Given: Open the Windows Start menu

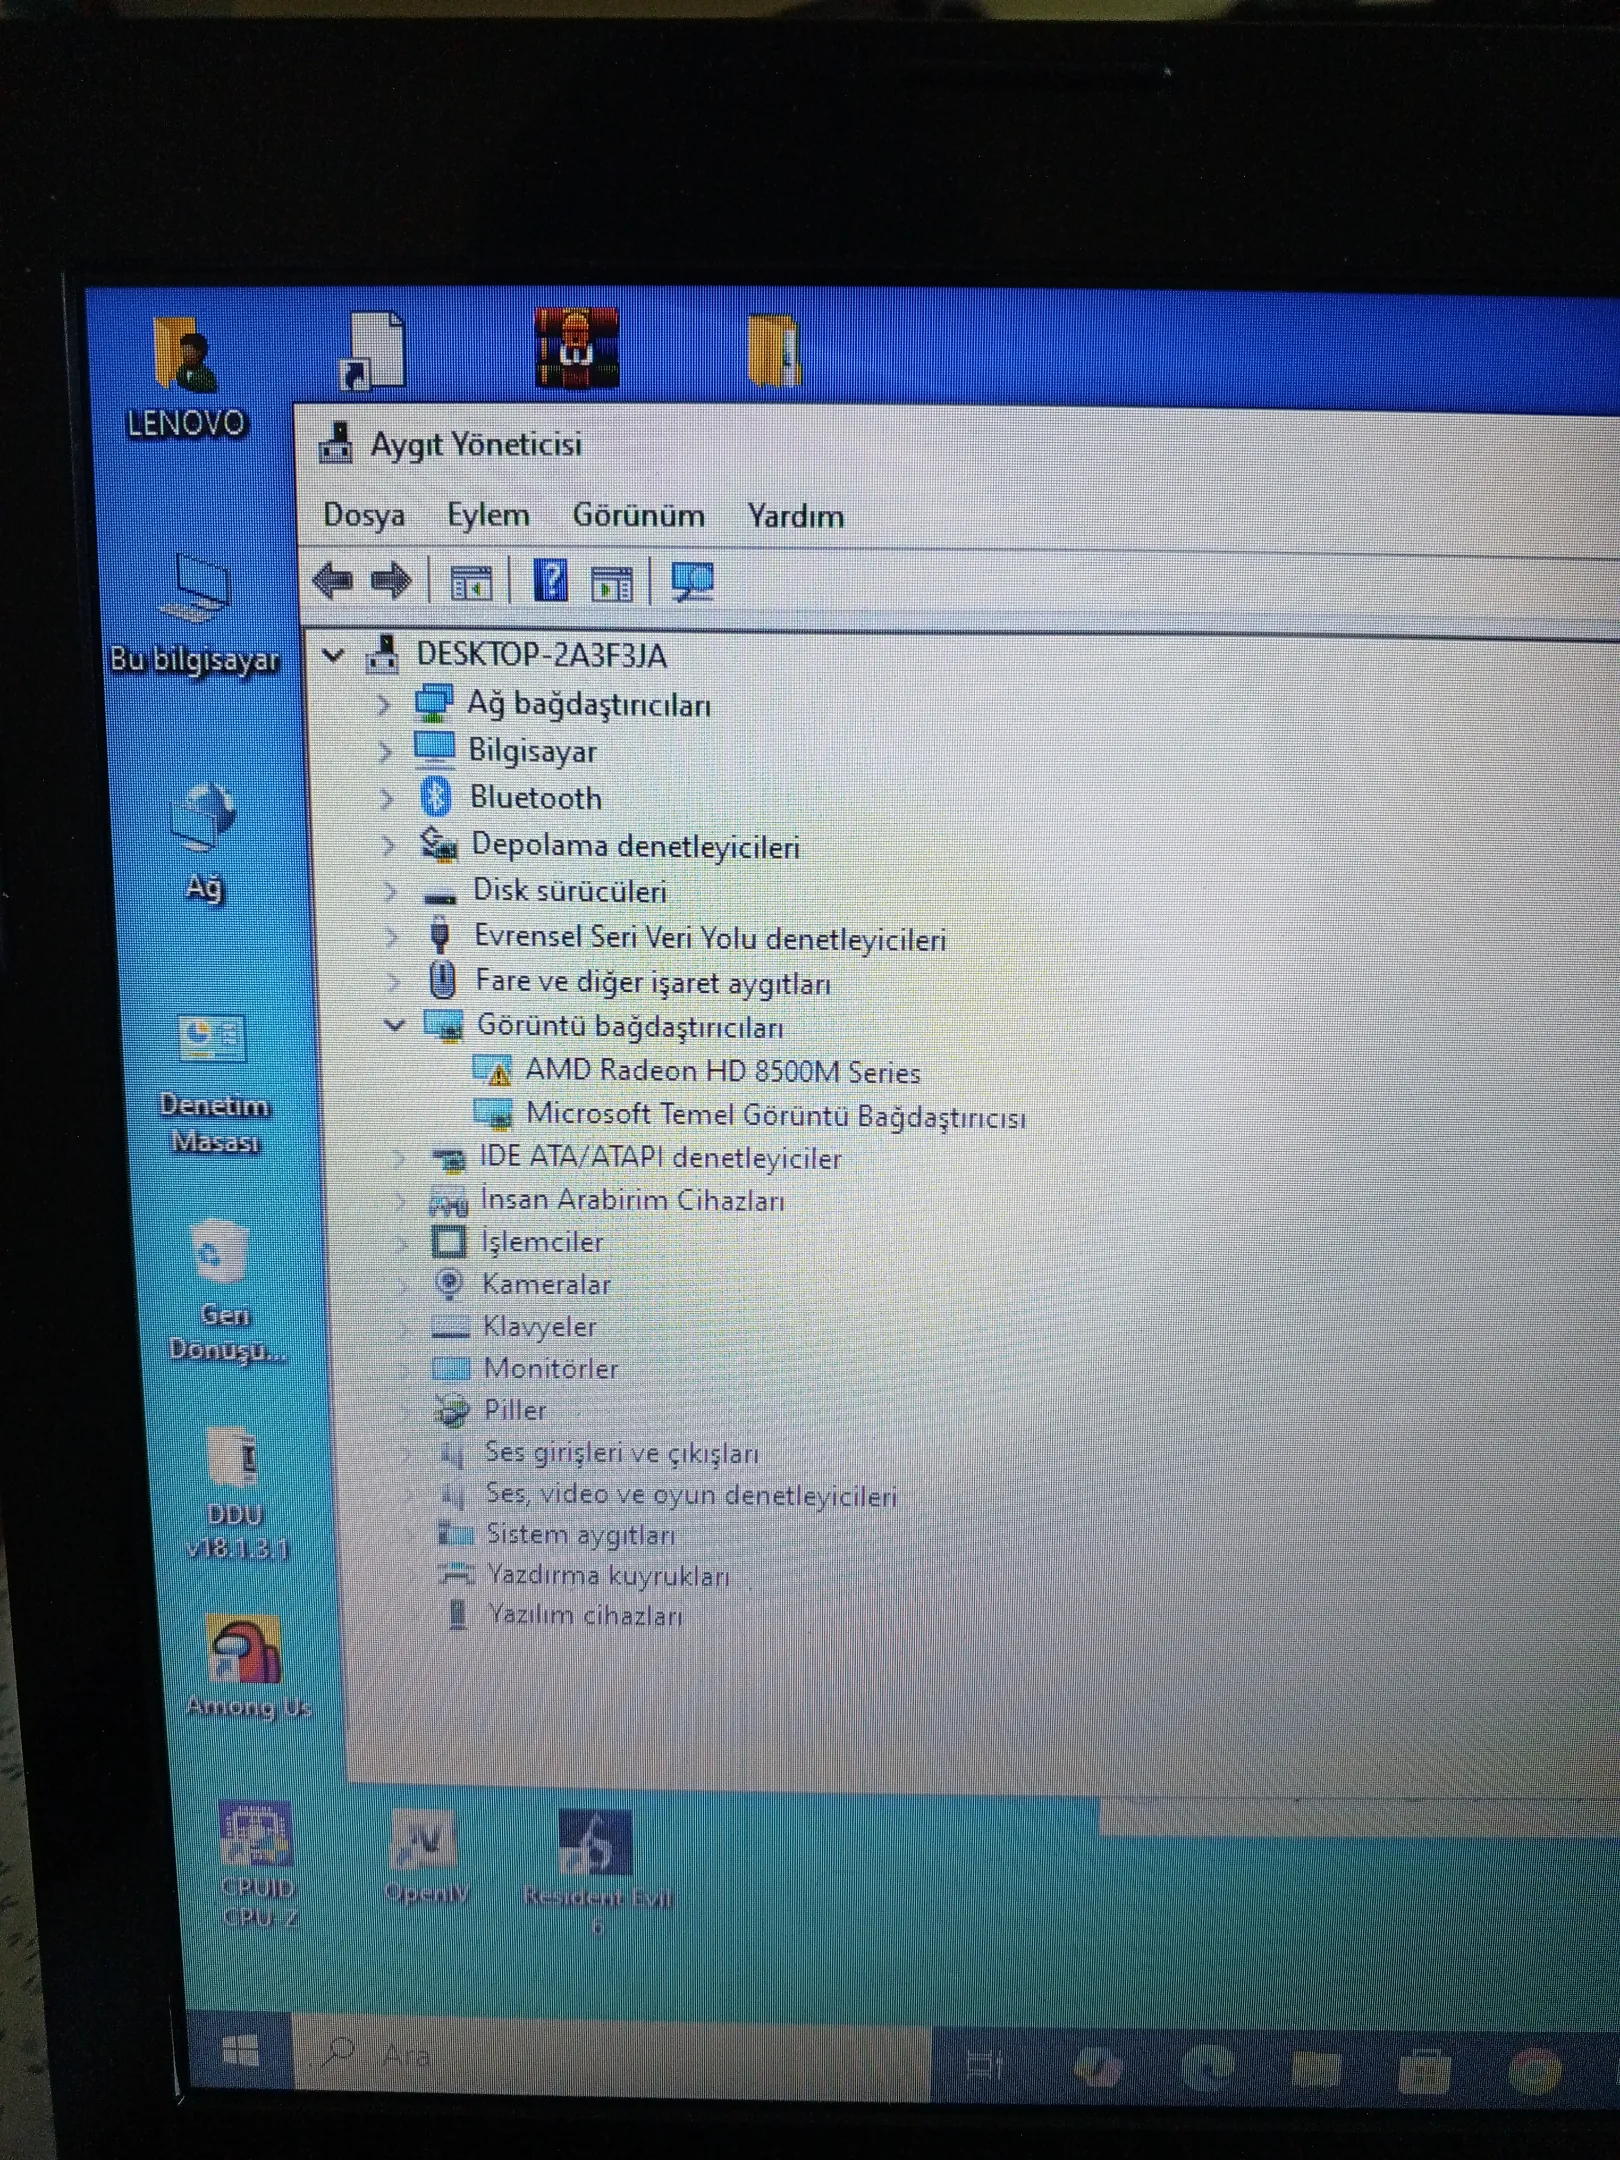Looking at the screenshot, I should [x=240, y=2052].
